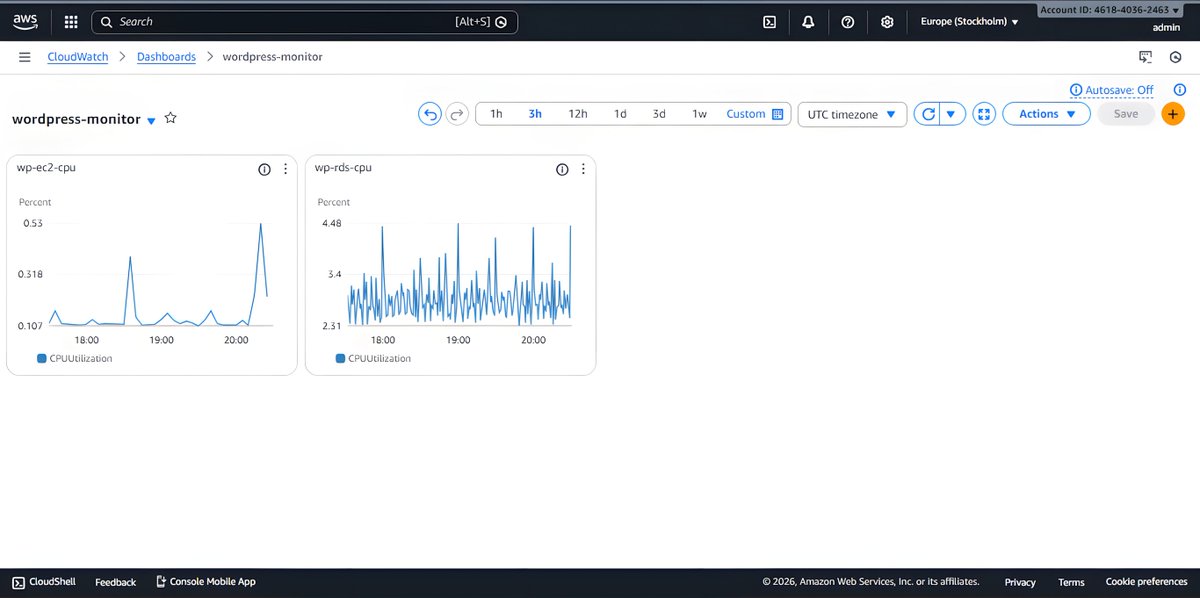Open the services grid menu icon
This screenshot has height=598, width=1200.
coord(71,21)
